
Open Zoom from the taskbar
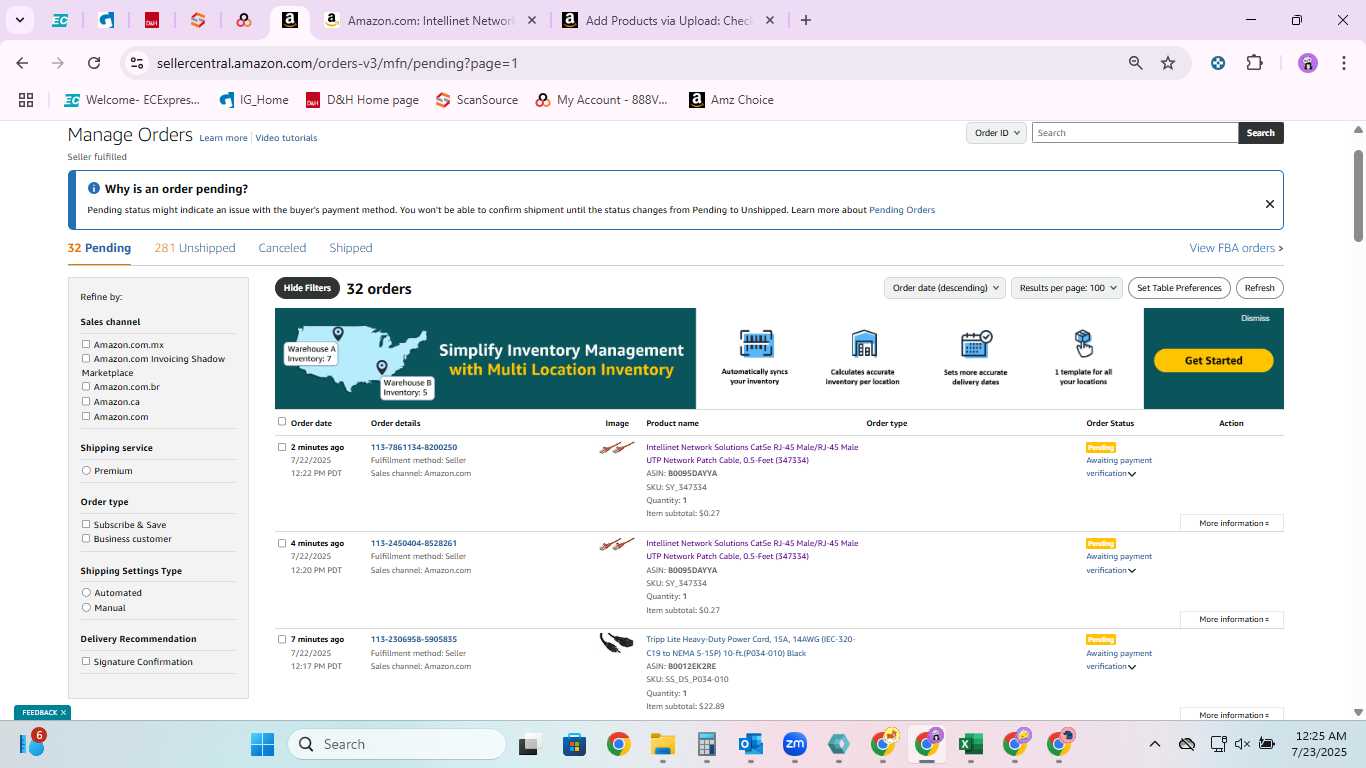coord(795,744)
